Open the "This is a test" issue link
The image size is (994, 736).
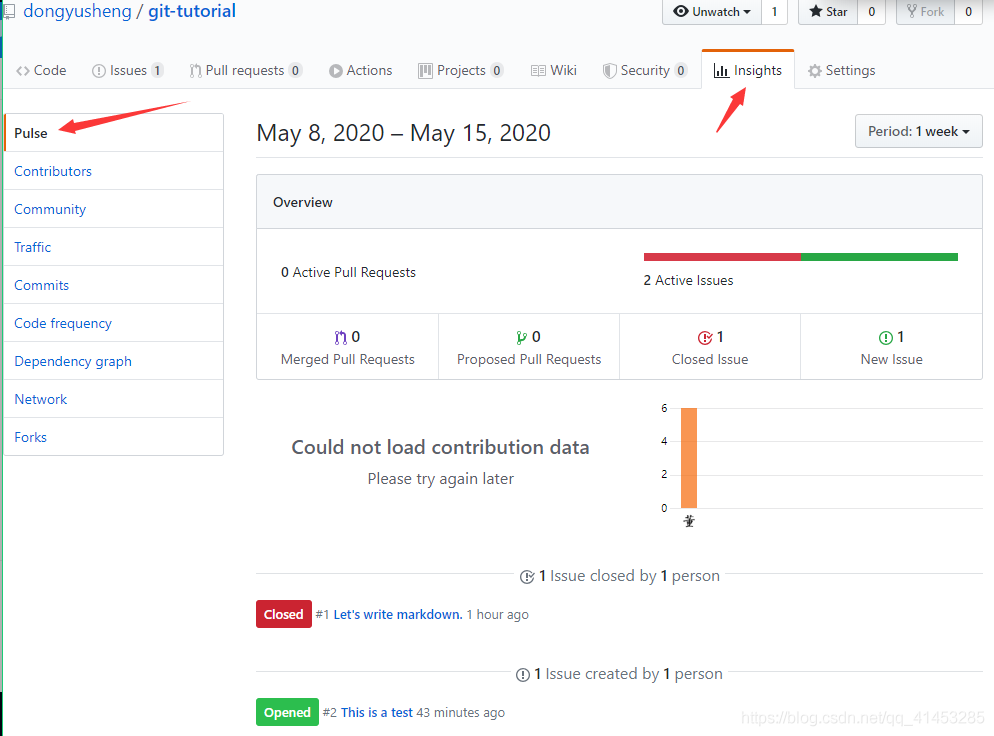tap(377, 713)
